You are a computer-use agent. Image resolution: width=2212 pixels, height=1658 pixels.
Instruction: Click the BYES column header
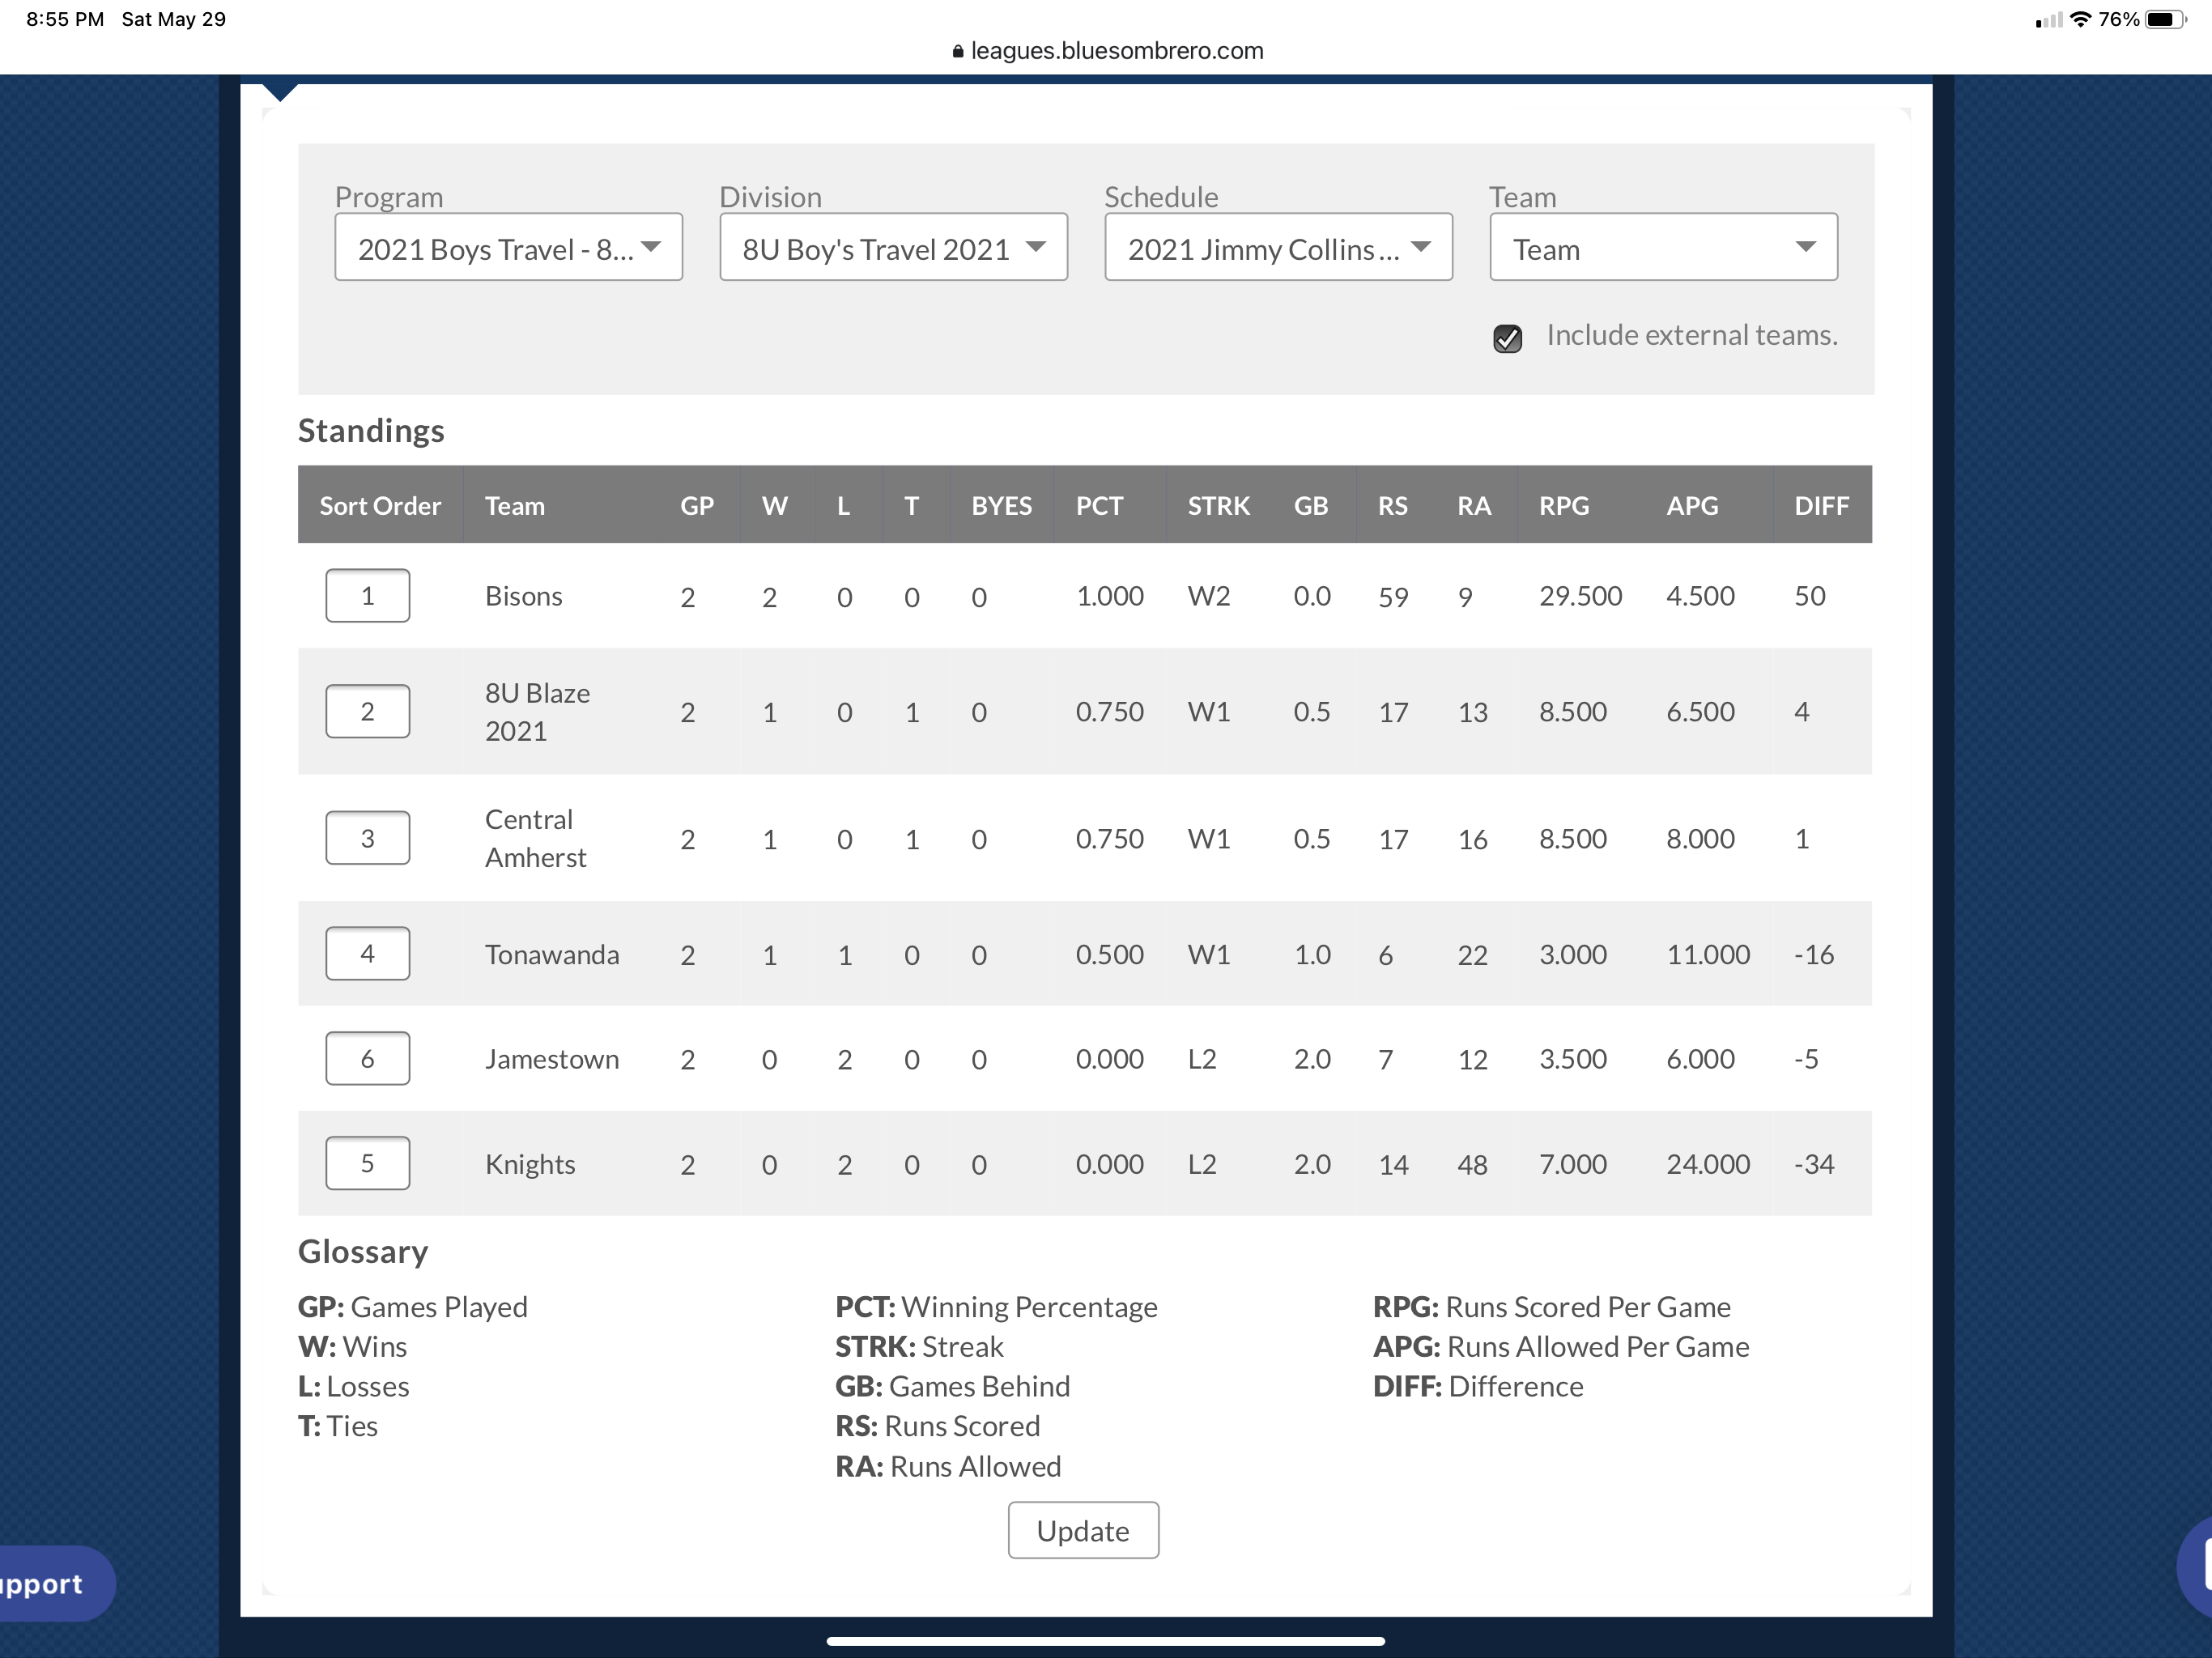point(1002,506)
